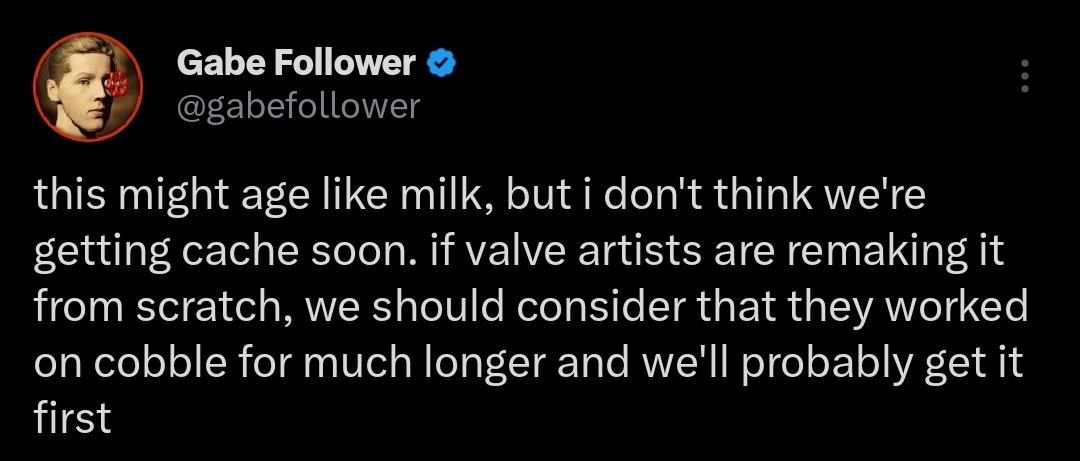Click the red flower on the avatar
1080x461 pixels.
tap(116, 84)
